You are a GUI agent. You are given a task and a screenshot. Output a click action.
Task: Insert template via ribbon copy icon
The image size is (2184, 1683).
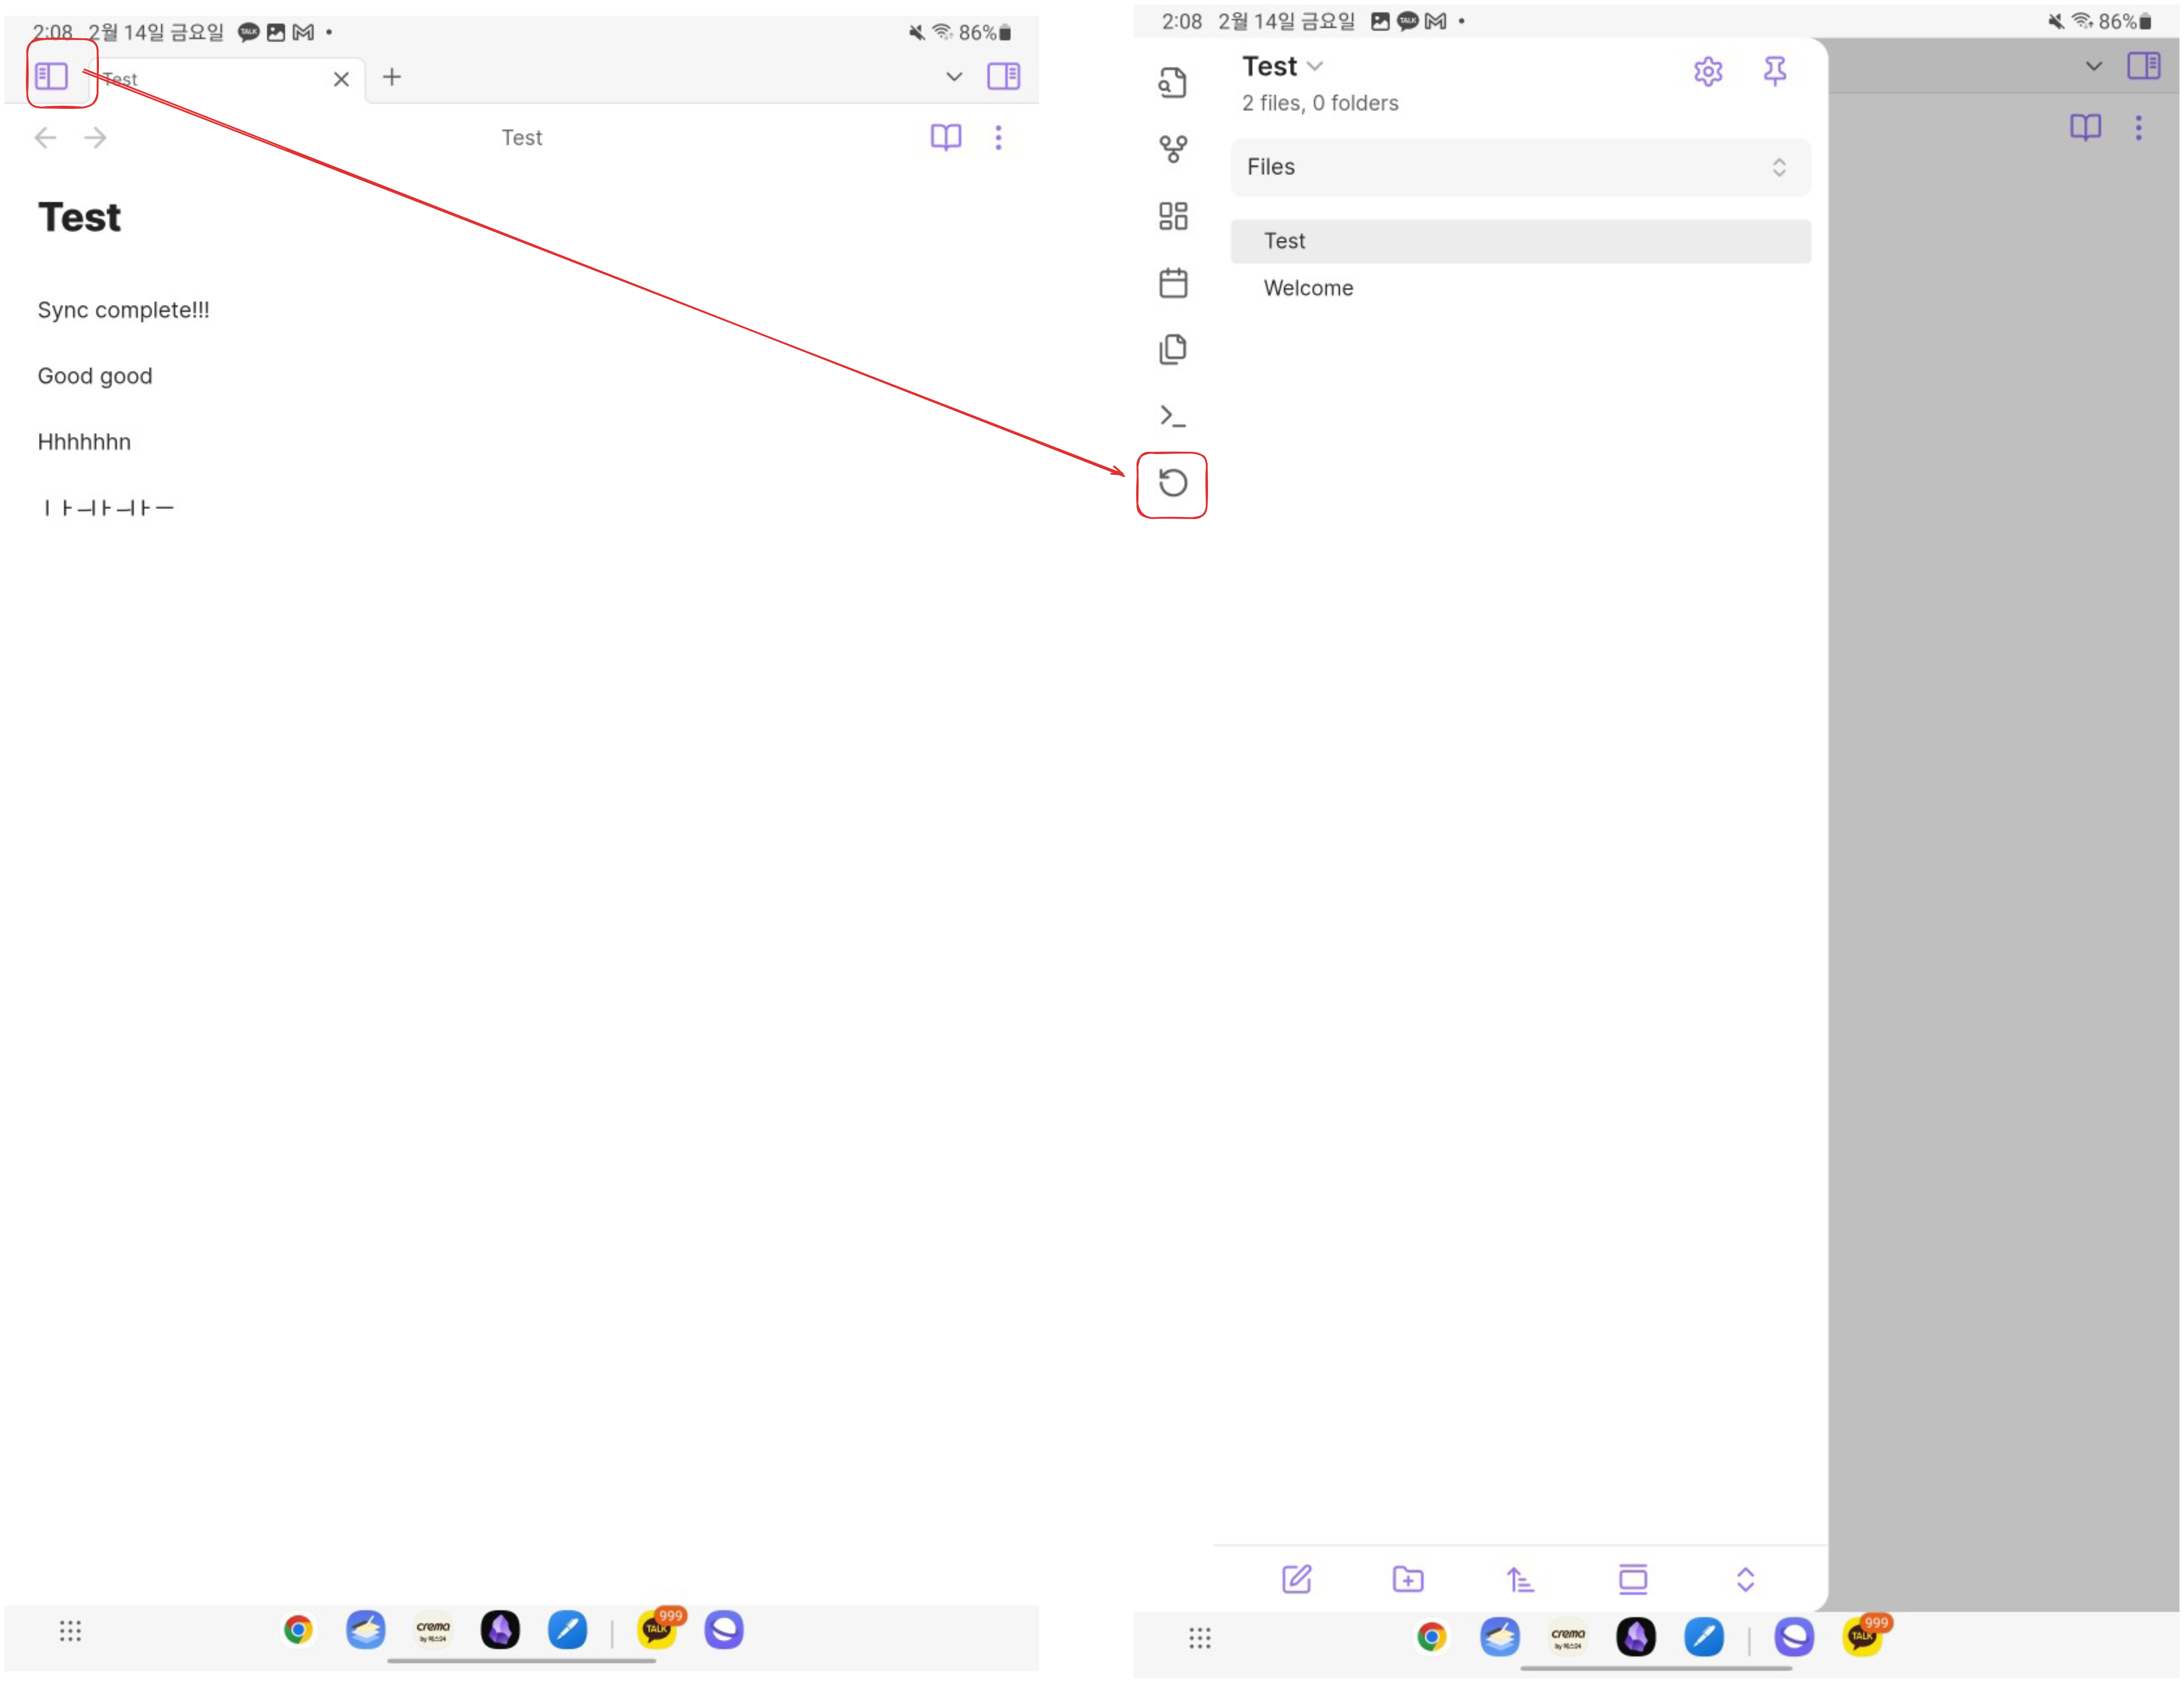(1173, 349)
